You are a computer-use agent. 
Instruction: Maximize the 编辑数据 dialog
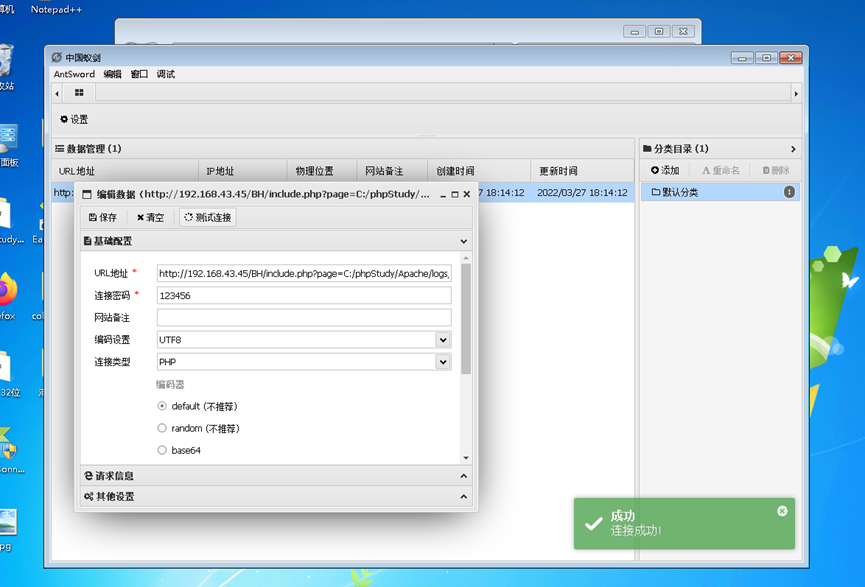pos(455,195)
